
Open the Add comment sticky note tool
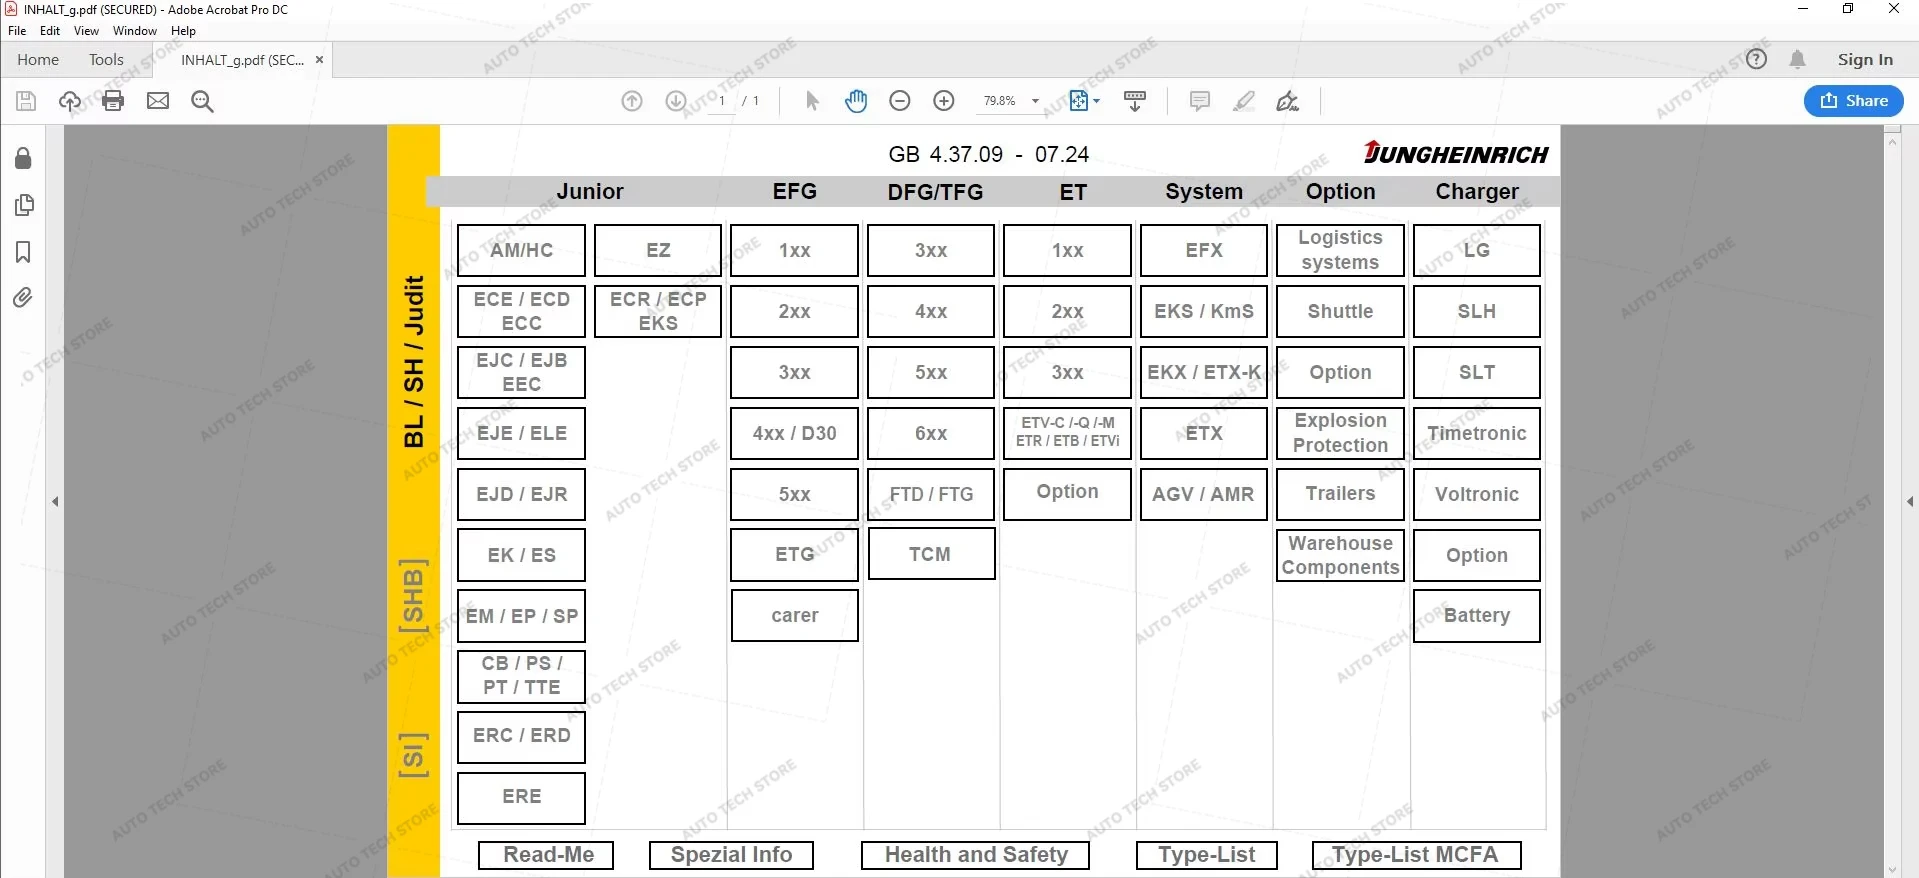[x=1200, y=101]
